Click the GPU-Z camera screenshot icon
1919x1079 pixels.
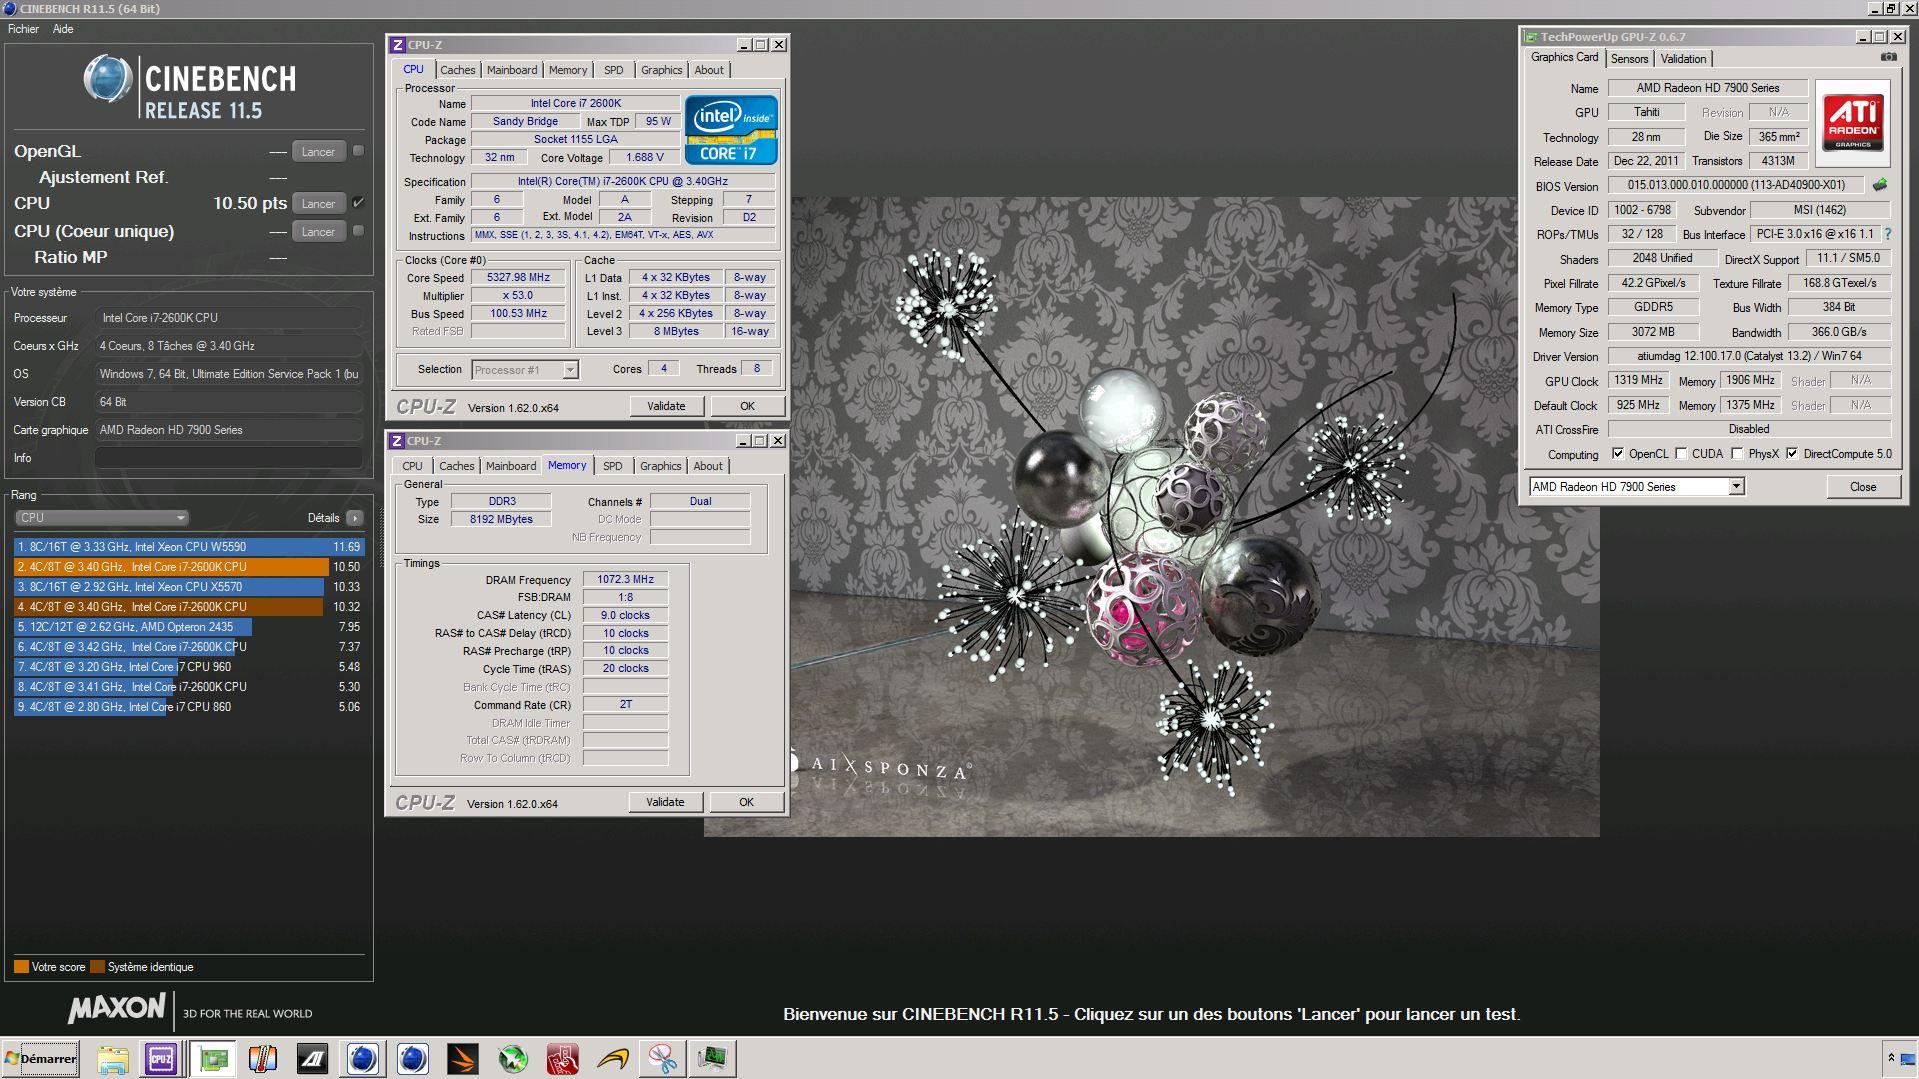pos(1888,58)
